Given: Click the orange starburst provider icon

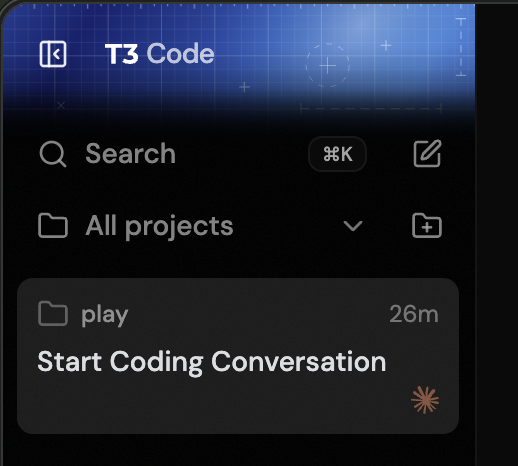Looking at the screenshot, I should click(x=425, y=400).
